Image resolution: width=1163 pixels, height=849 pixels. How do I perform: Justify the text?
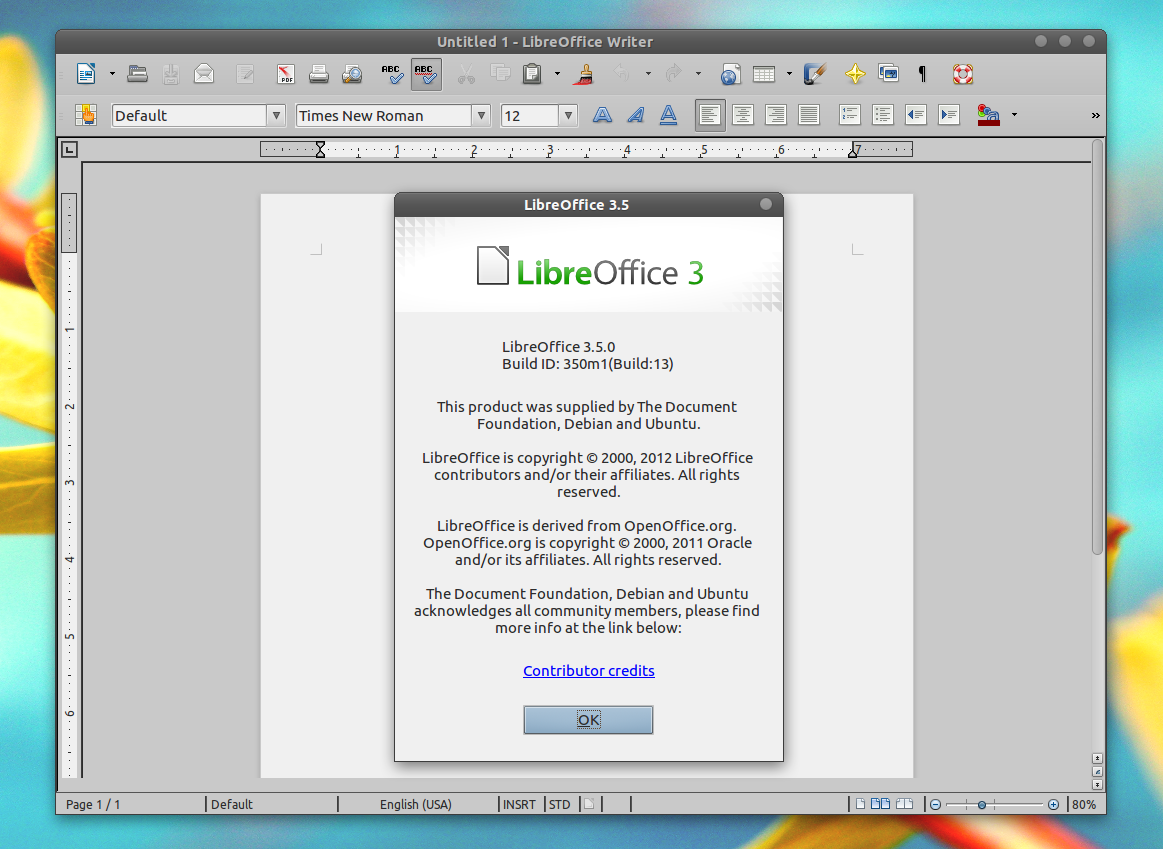pos(808,115)
